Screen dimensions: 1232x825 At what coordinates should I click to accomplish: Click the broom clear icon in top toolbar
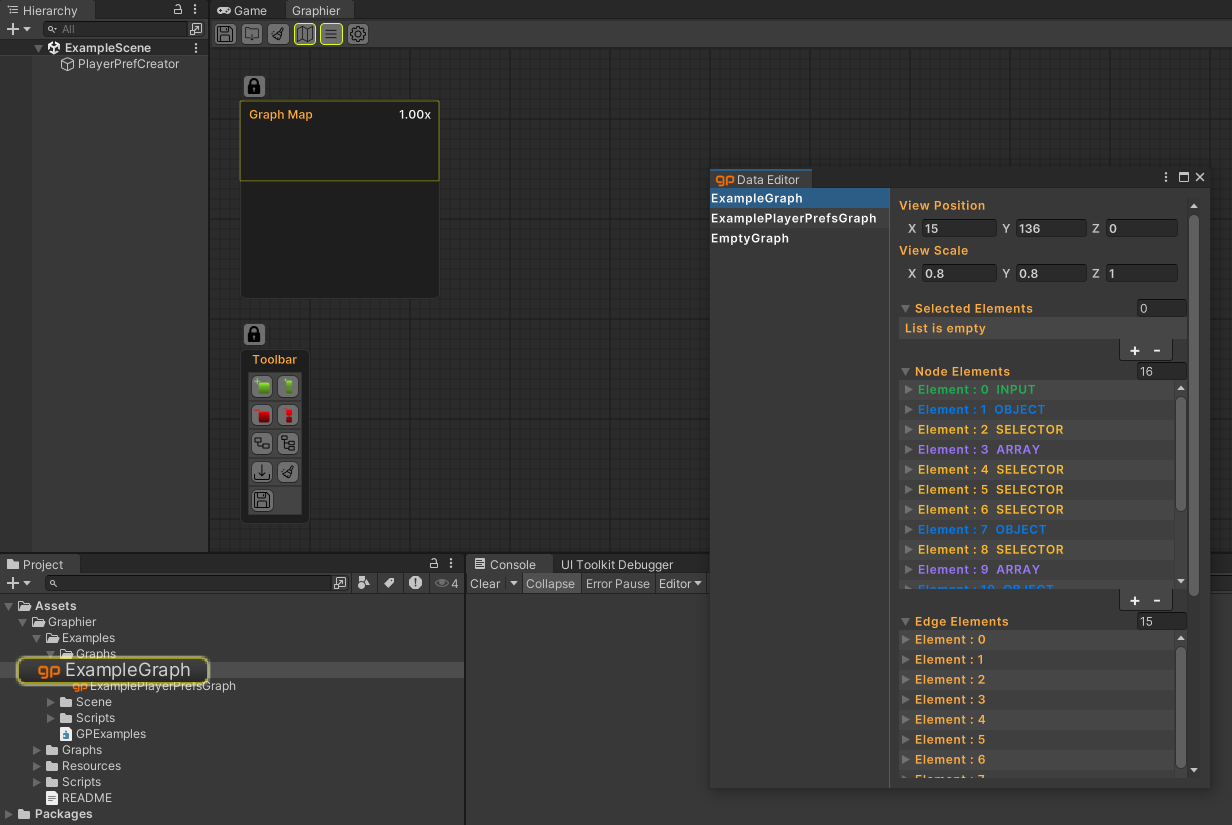point(279,34)
